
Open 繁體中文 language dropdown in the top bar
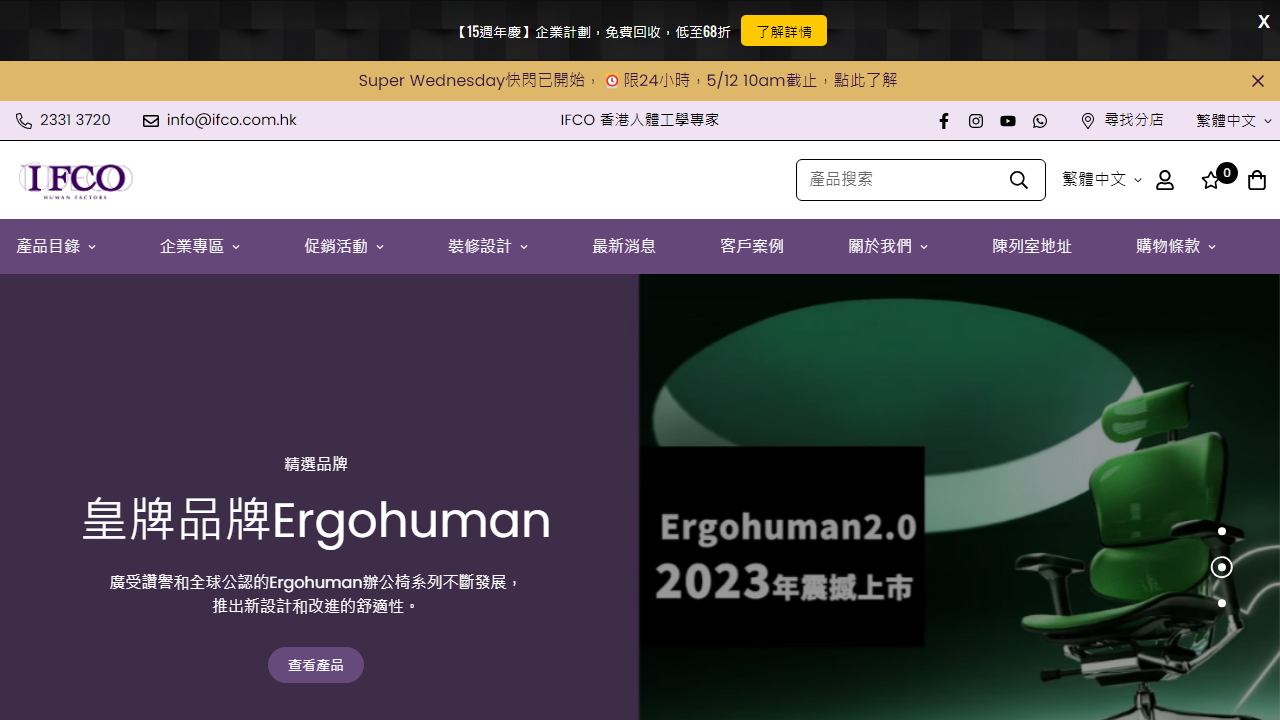1234,121
